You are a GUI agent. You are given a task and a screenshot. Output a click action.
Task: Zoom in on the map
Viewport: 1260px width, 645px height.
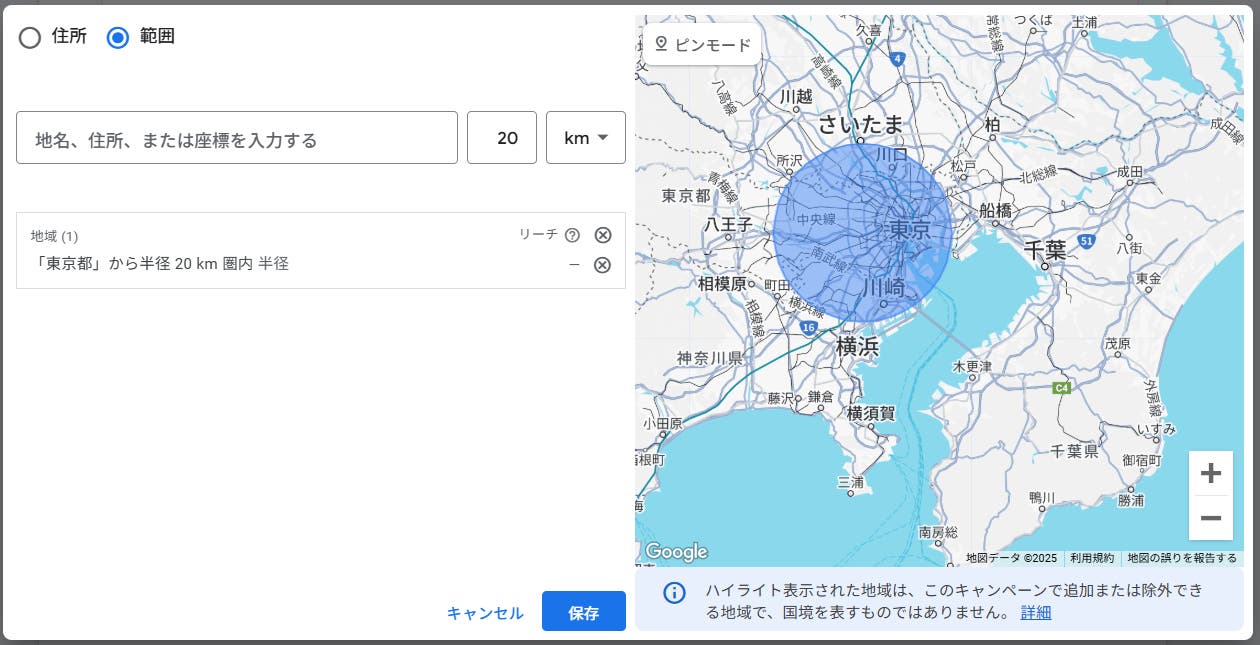1210,473
